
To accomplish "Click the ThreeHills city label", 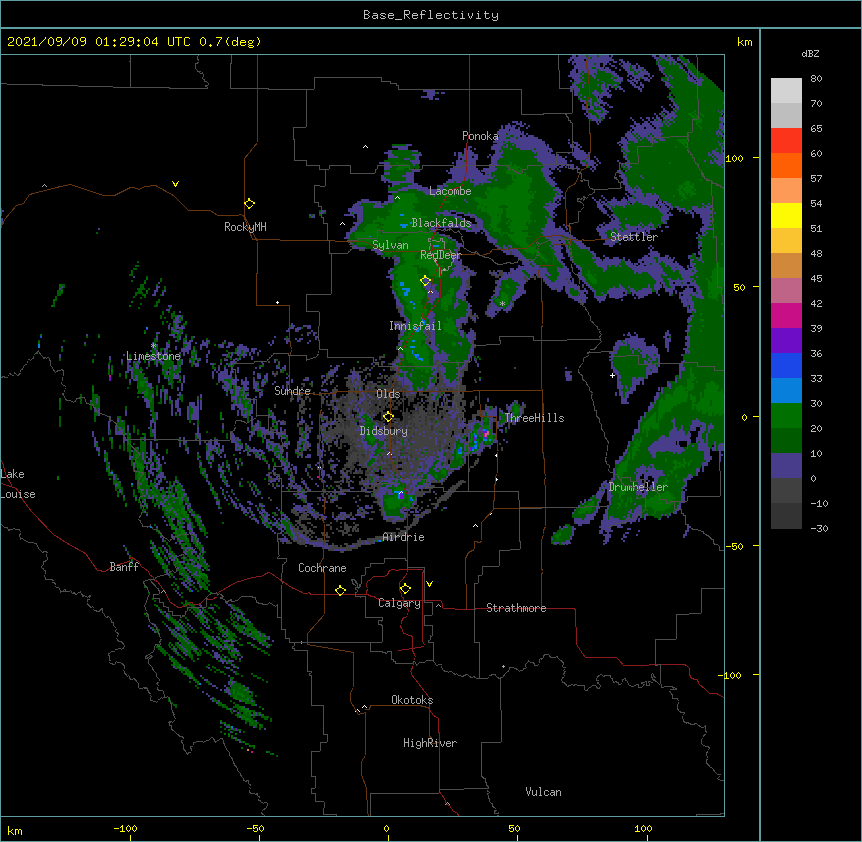I will point(534,418).
